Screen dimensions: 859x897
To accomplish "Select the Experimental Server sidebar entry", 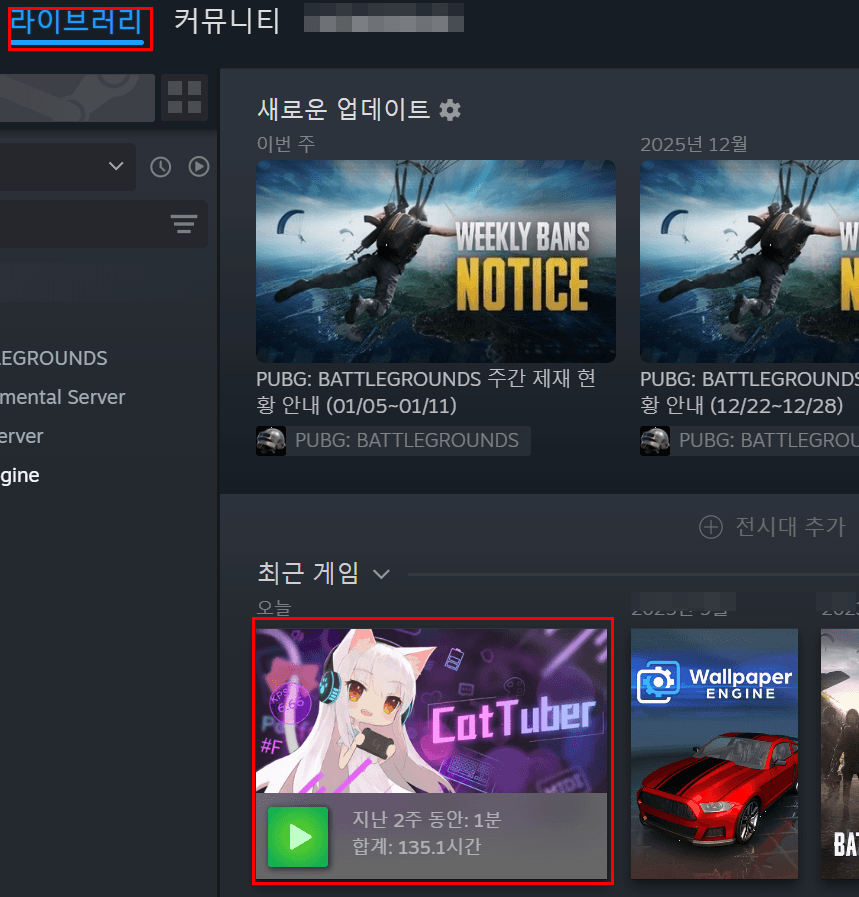I will coord(62,397).
